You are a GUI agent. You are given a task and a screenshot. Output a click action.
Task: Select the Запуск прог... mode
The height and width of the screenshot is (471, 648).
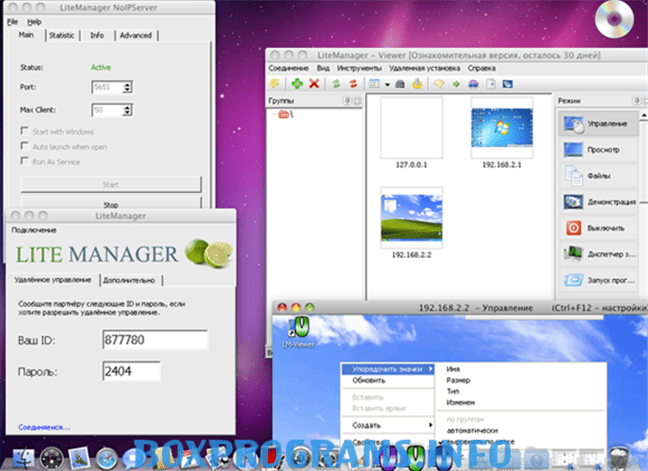pyautogui.click(x=598, y=280)
